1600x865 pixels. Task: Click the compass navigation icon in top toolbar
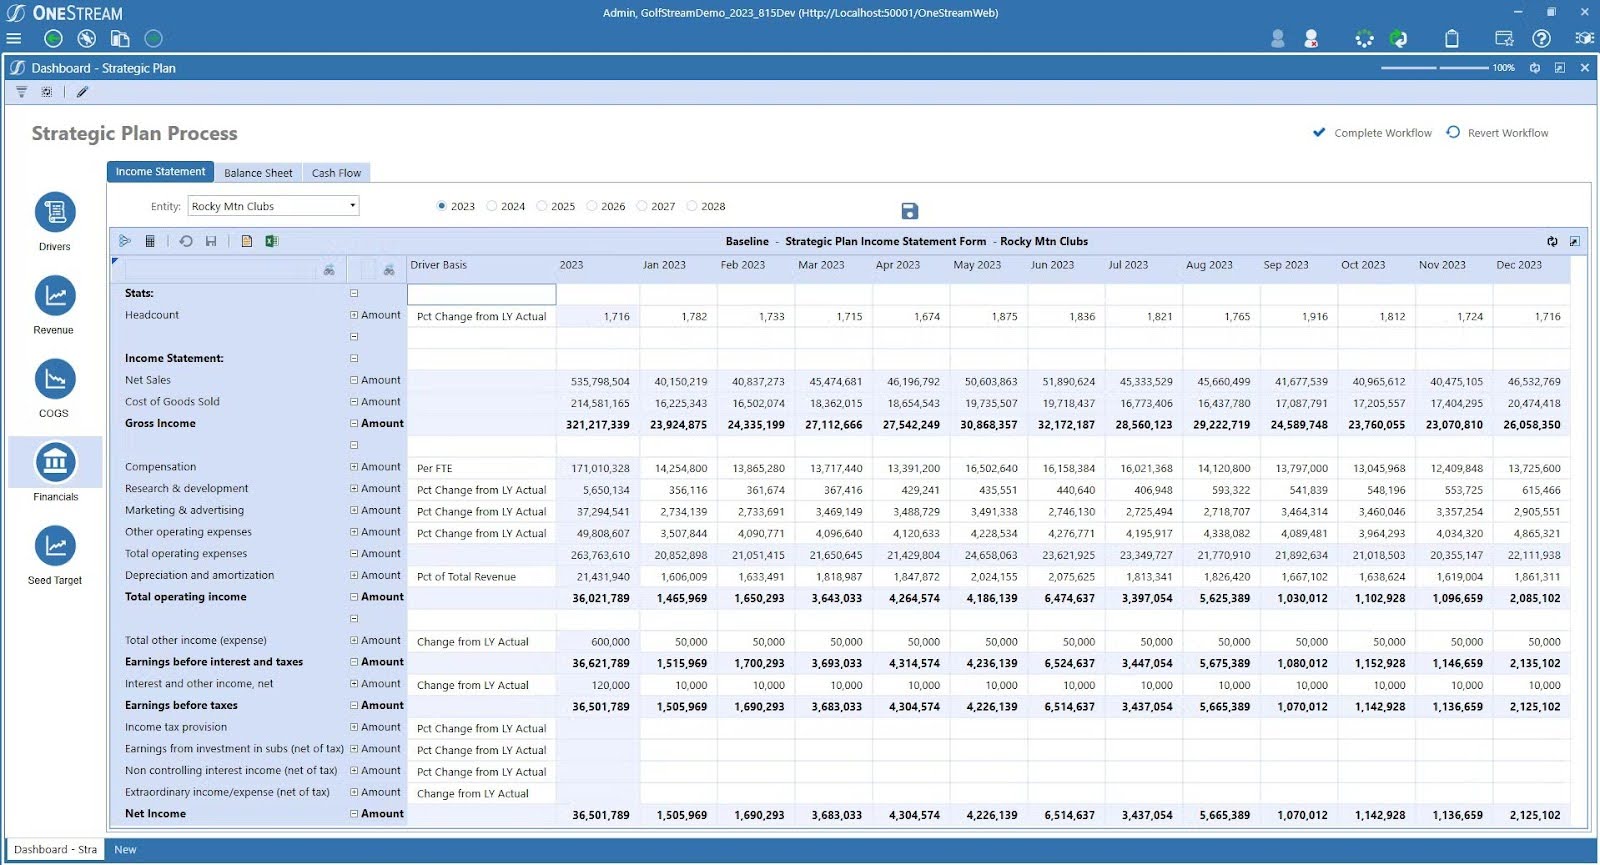point(87,39)
